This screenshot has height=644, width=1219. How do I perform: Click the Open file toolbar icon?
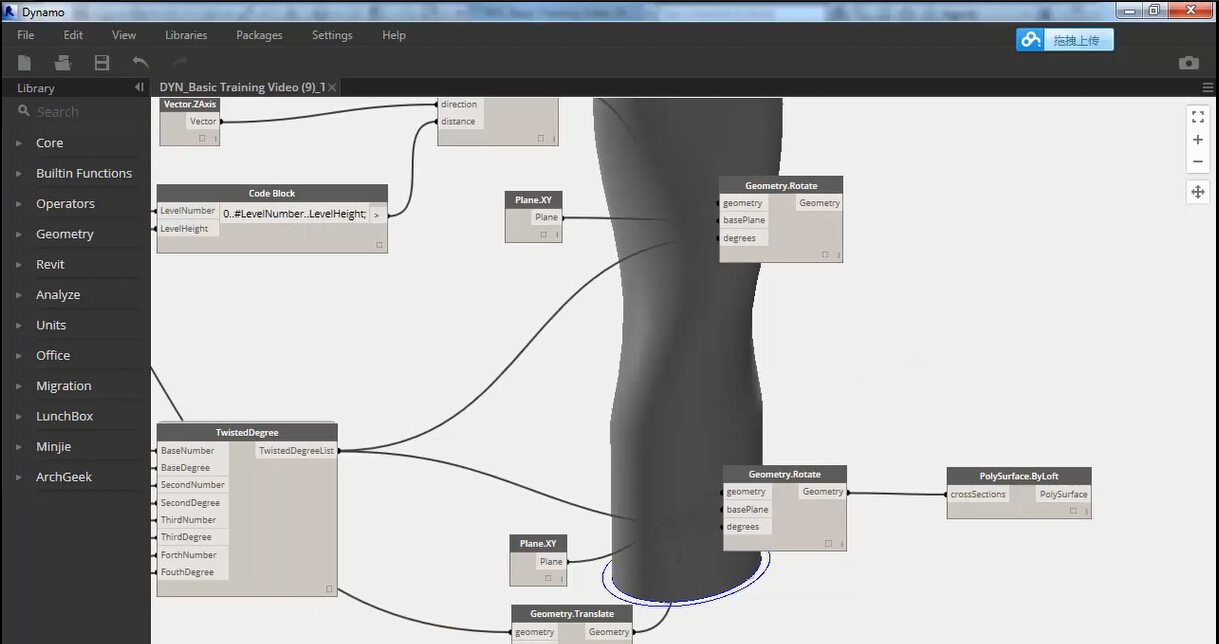click(63, 63)
